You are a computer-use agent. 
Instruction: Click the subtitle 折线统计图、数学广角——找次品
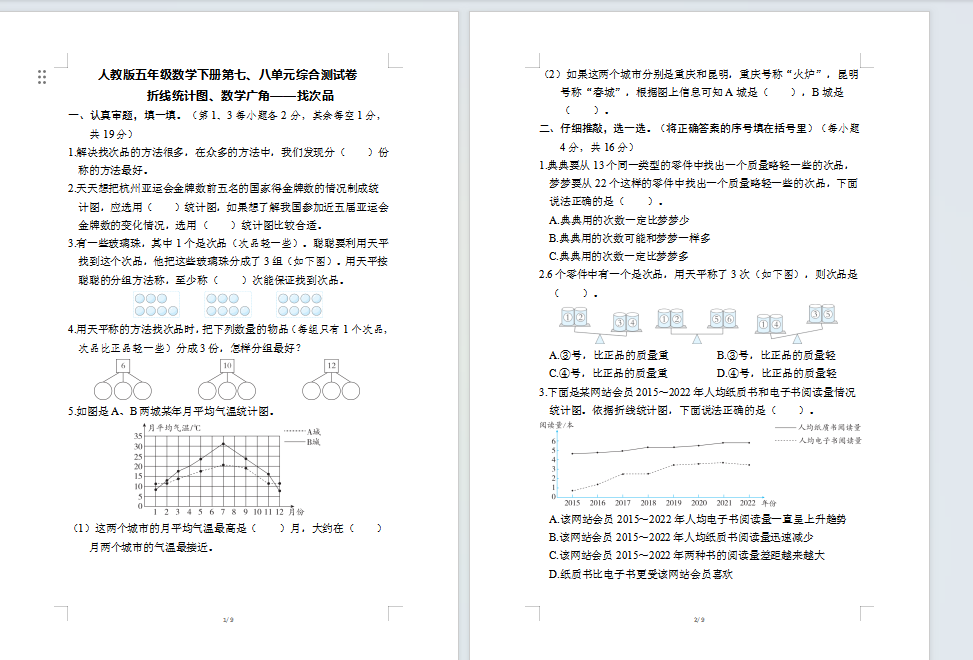[x=239, y=96]
